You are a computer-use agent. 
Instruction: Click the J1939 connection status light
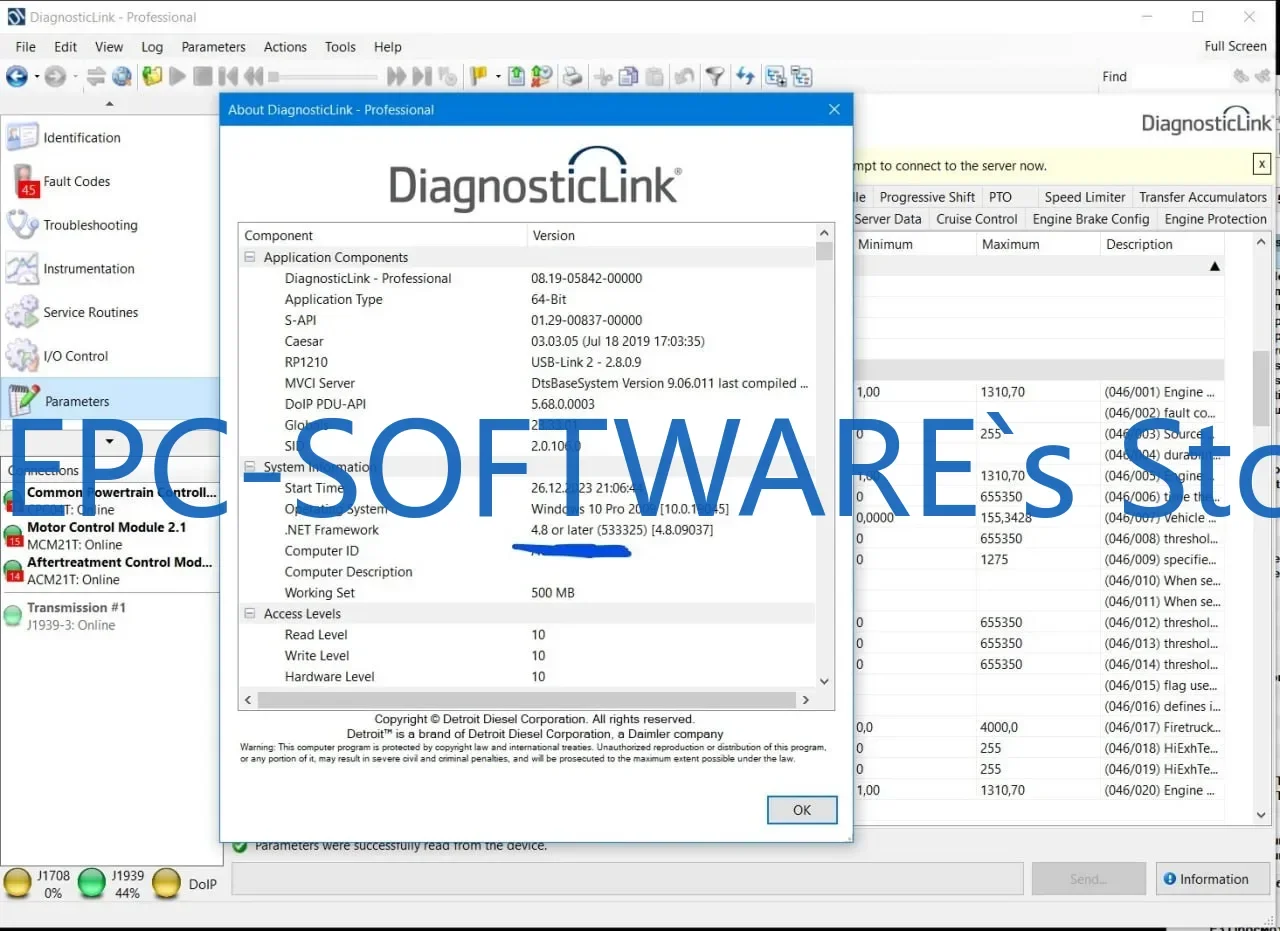(92, 883)
